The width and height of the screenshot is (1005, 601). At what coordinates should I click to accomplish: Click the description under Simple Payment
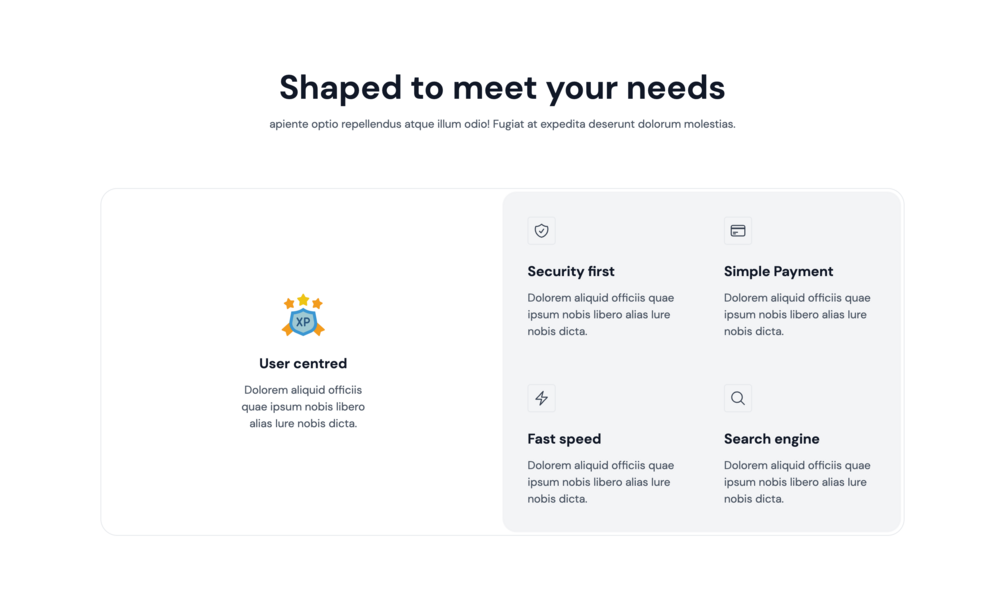(797, 315)
